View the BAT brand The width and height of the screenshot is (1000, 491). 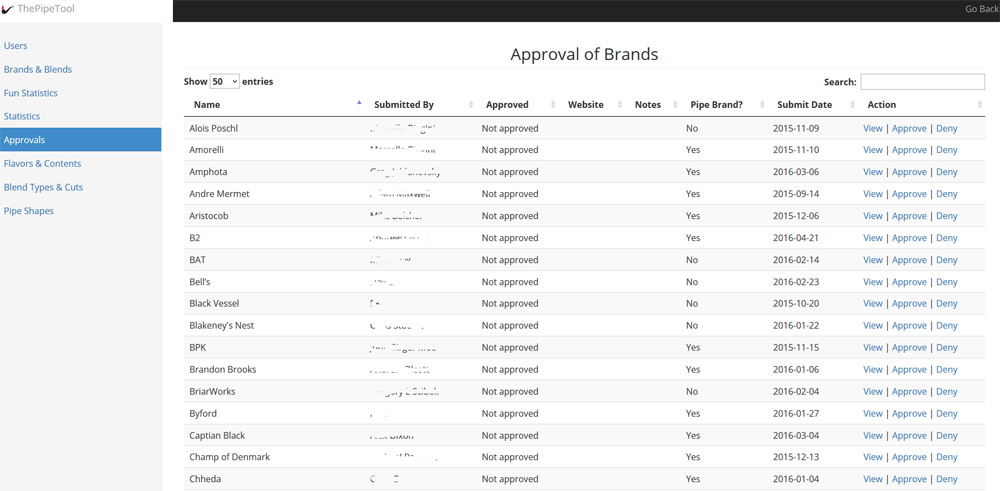[x=872, y=260]
